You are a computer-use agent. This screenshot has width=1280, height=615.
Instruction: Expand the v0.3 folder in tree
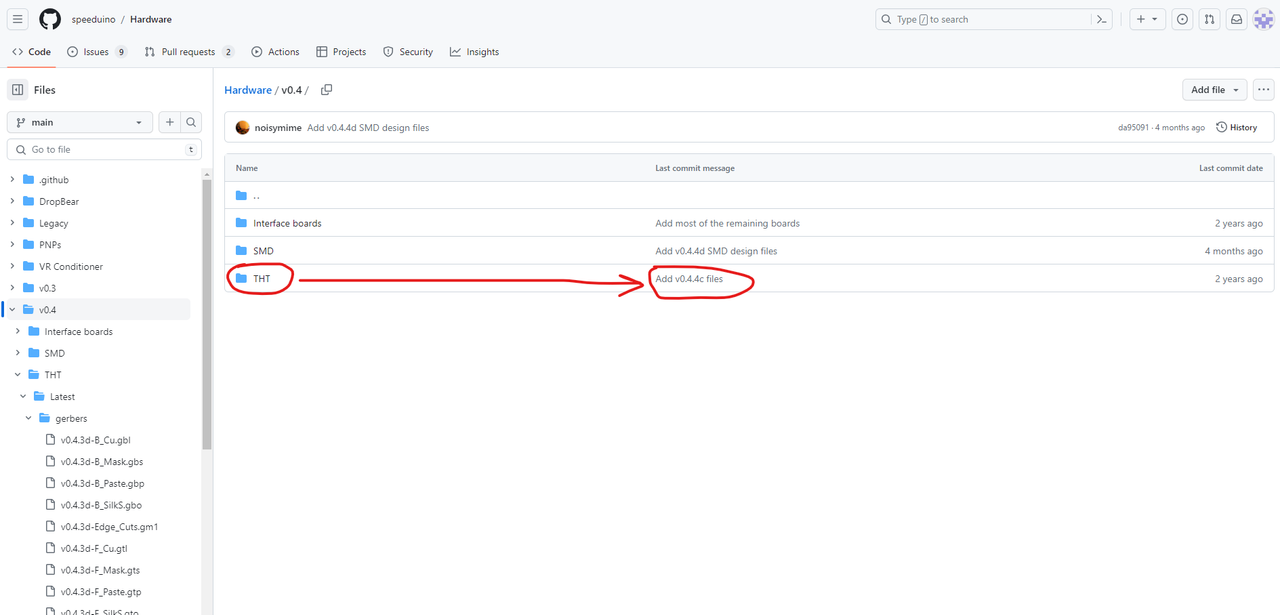click(12, 288)
